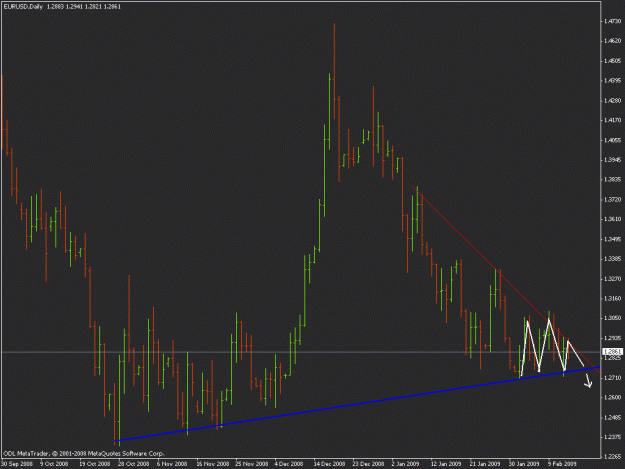Click the '1.3385' price axis label
625x469 pixels.
612,259
